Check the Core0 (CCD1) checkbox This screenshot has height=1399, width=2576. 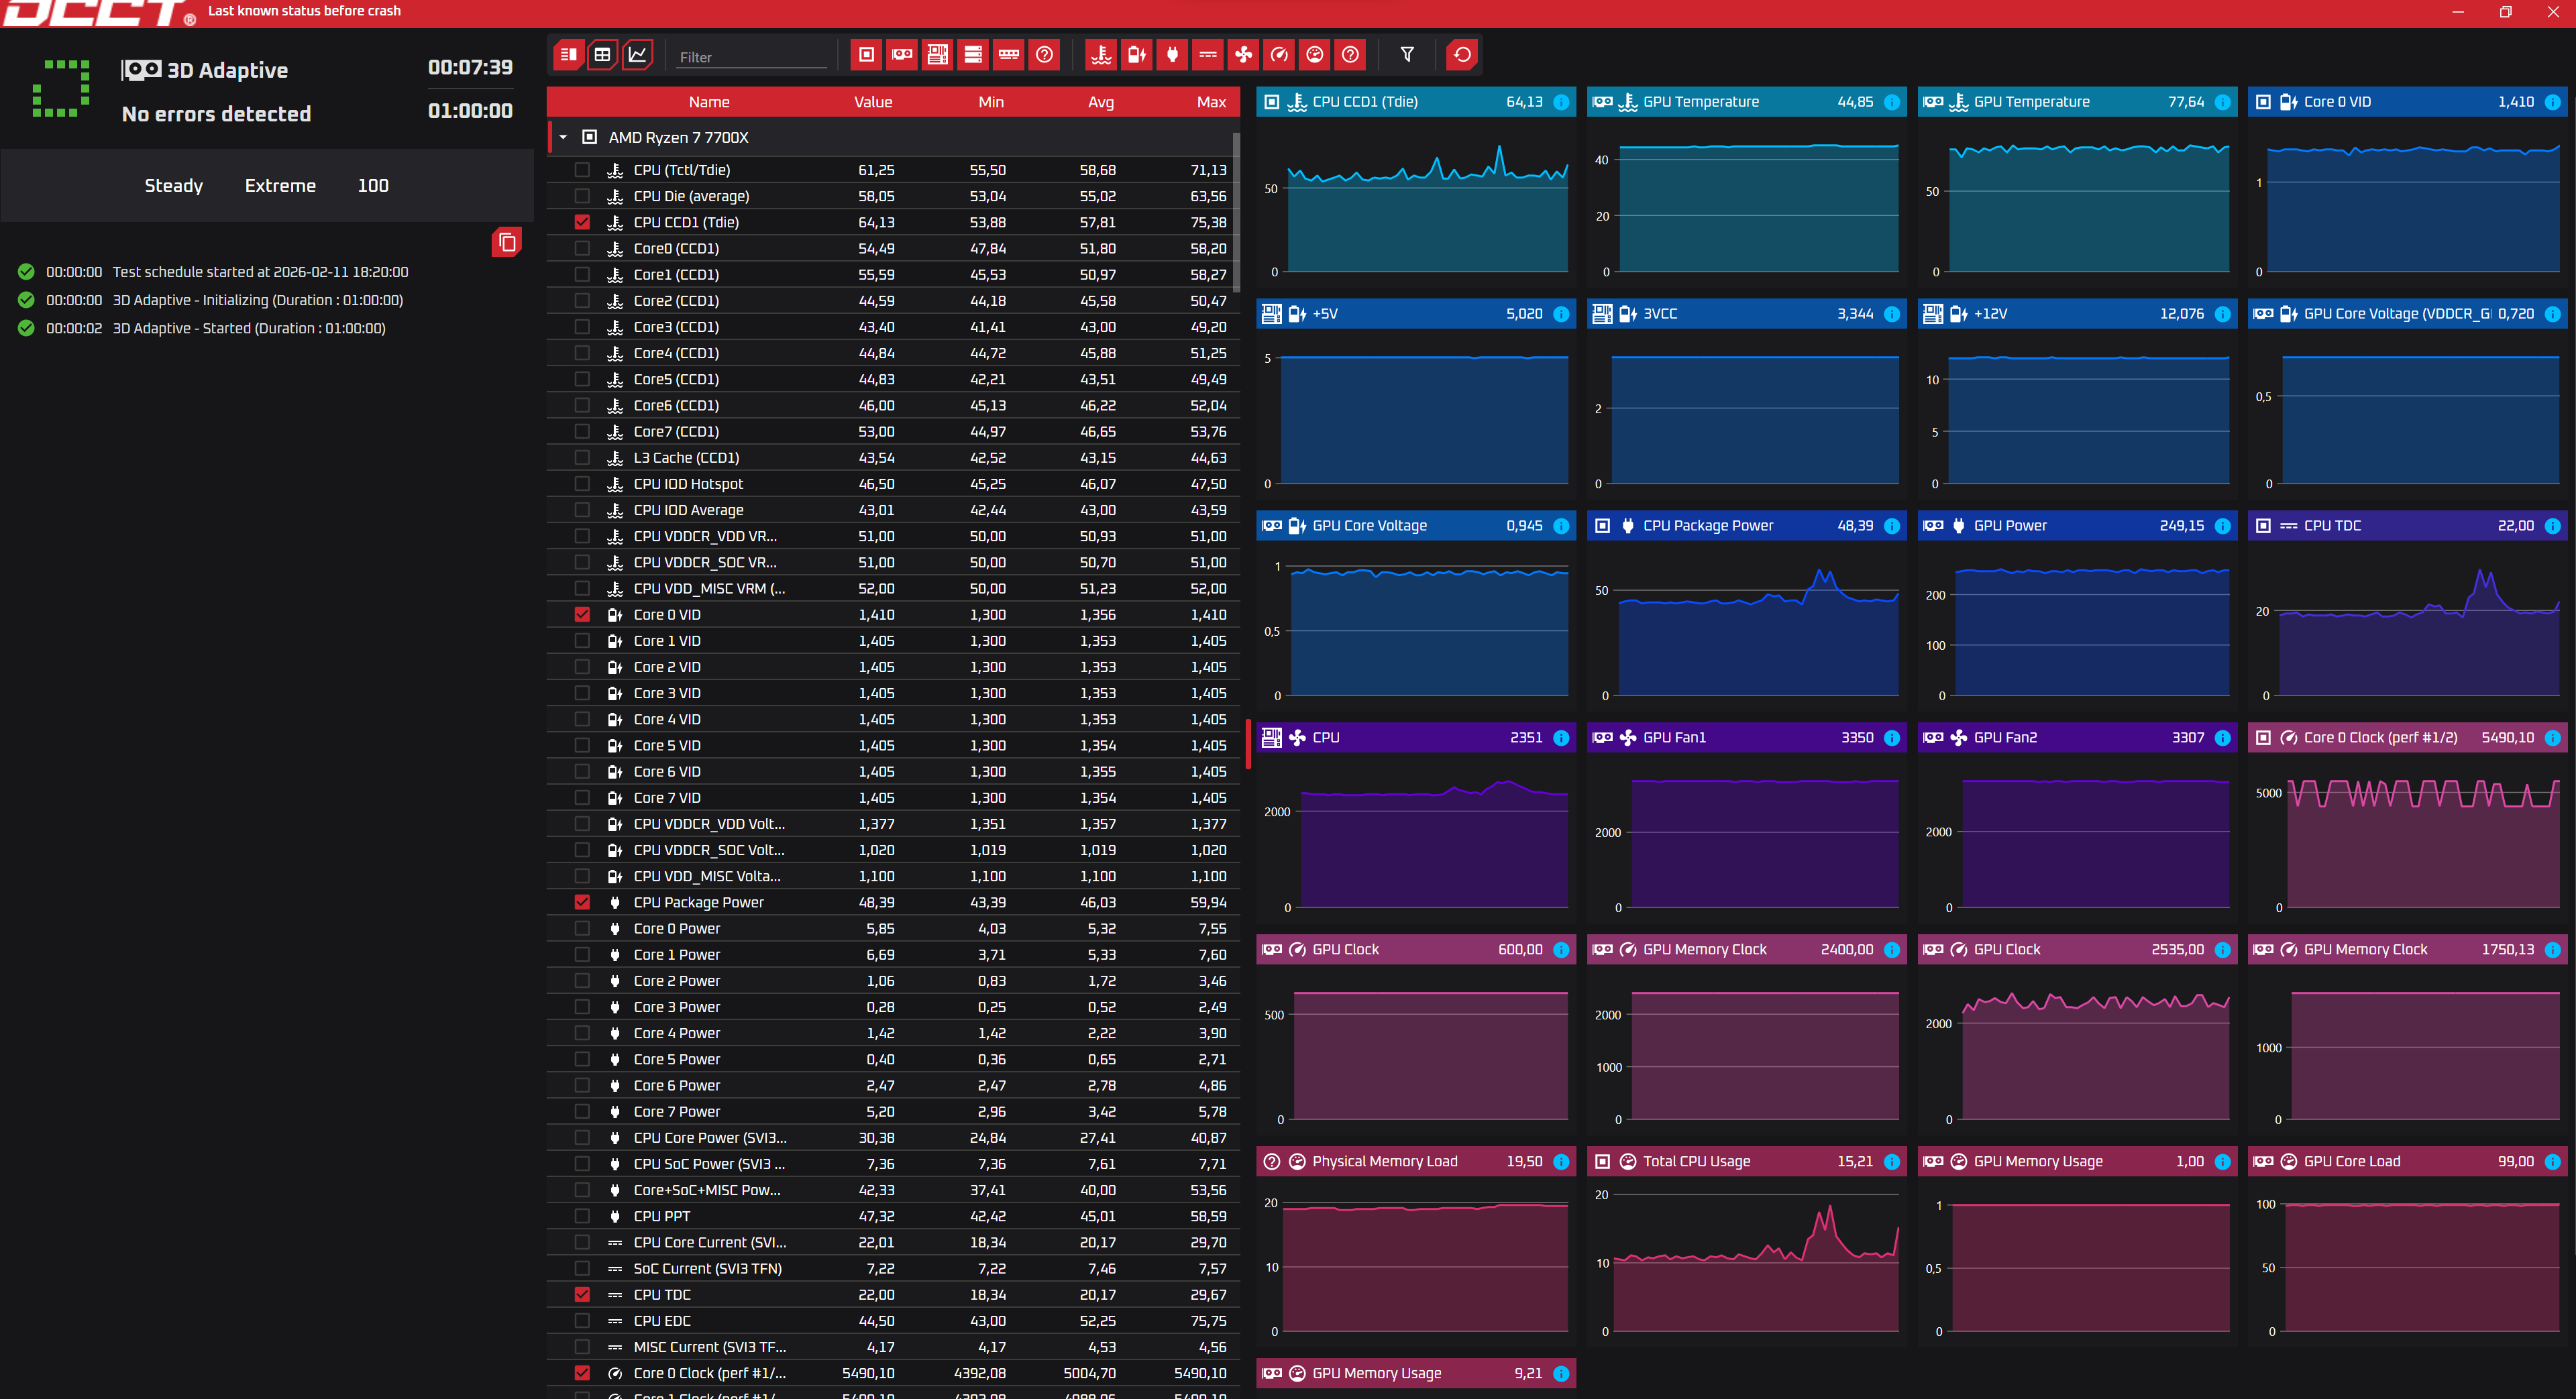tap(582, 248)
